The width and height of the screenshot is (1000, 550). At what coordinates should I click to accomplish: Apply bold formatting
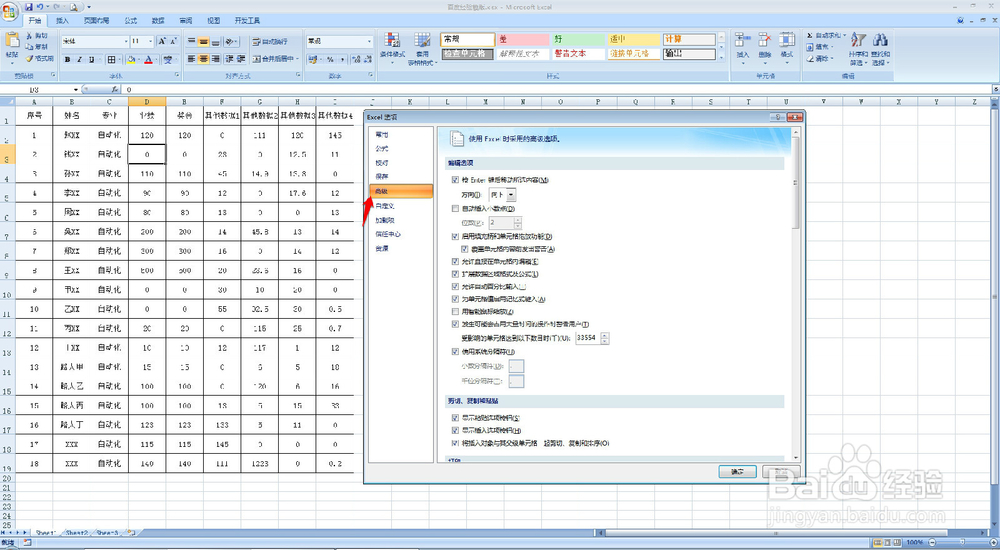[68, 59]
